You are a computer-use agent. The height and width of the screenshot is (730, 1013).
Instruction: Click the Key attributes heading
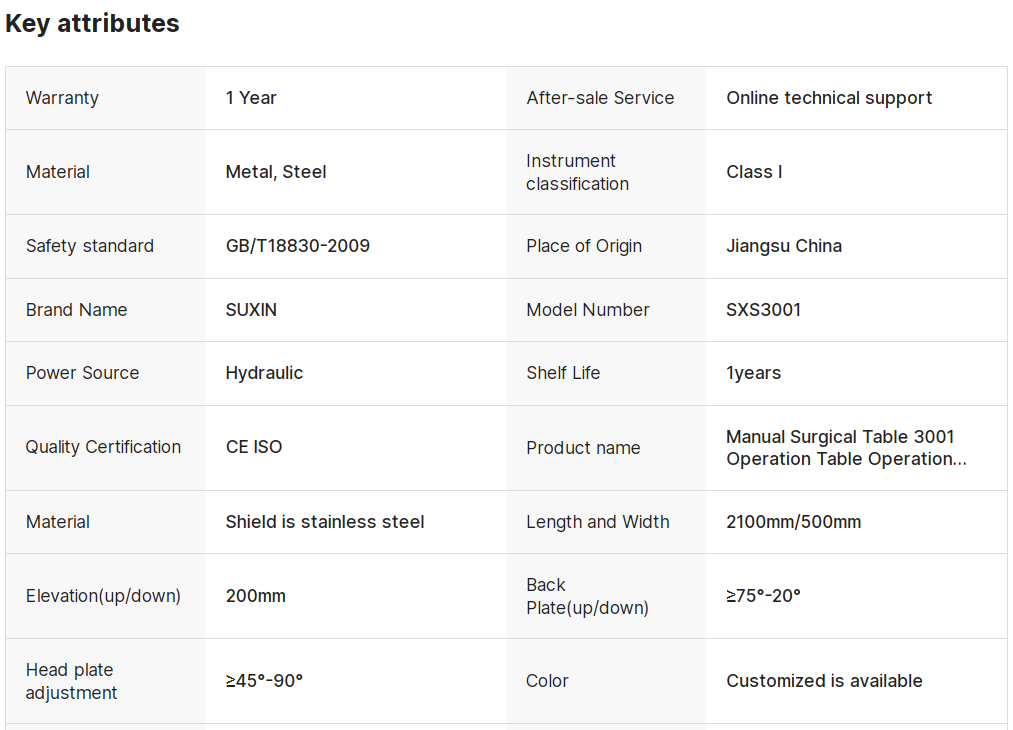[92, 23]
